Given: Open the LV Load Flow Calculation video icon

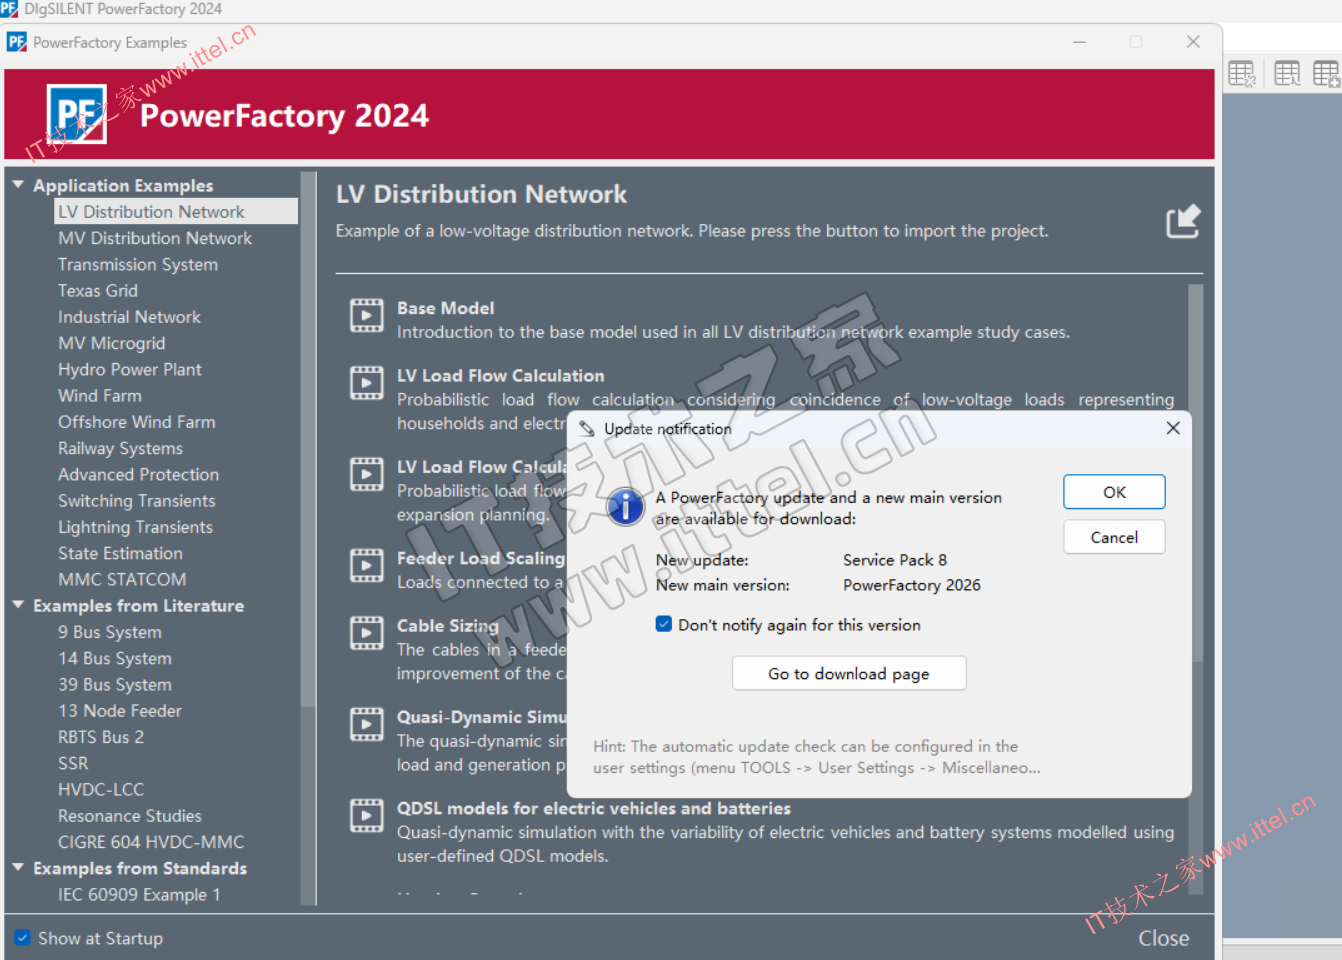Looking at the screenshot, I should [x=366, y=382].
